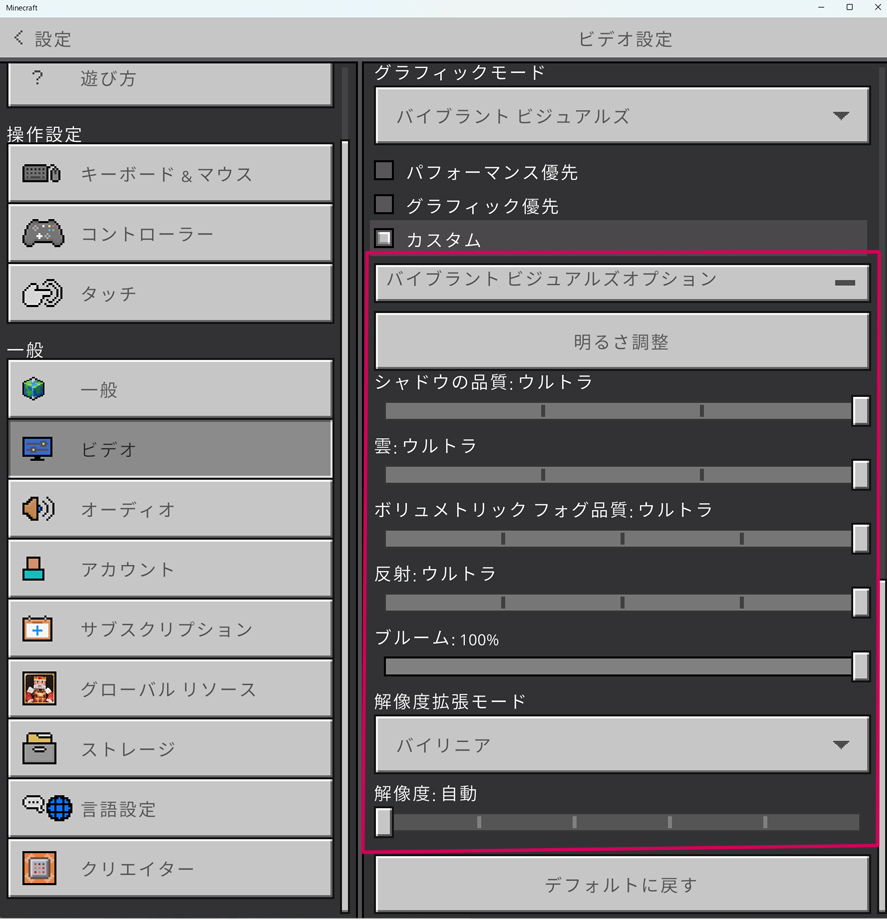Enable グラフィック優先 option
The width and height of the screenshot is (887, 920).
pos(384,205)
